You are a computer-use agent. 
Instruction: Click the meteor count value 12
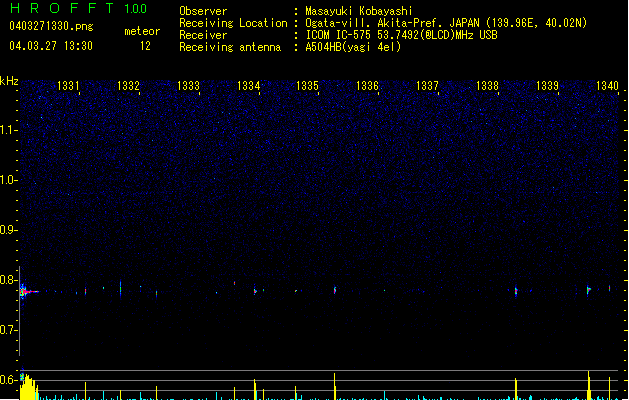click(145, 46)
